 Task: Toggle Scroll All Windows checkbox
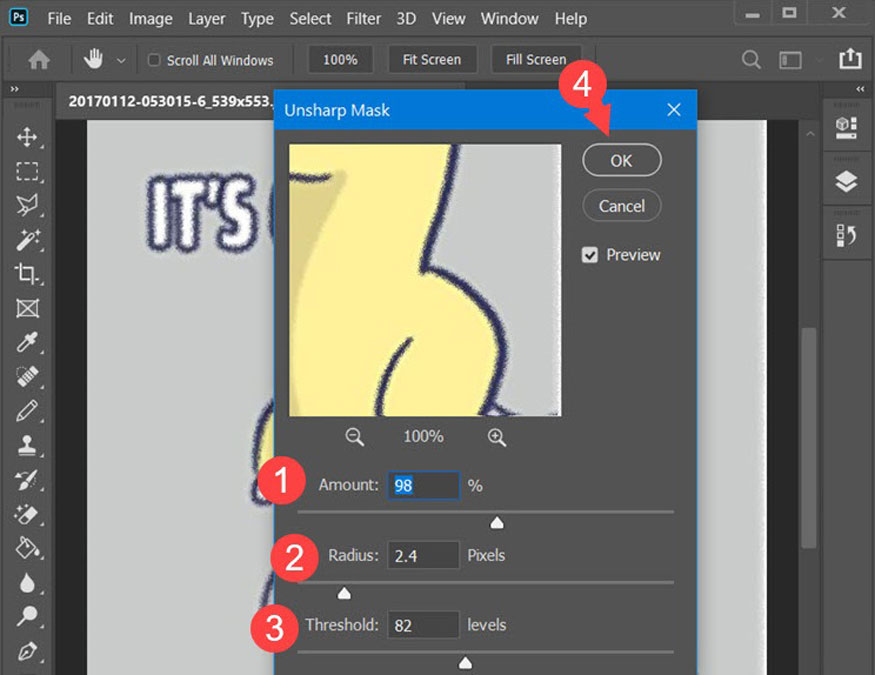coord(154,60)
